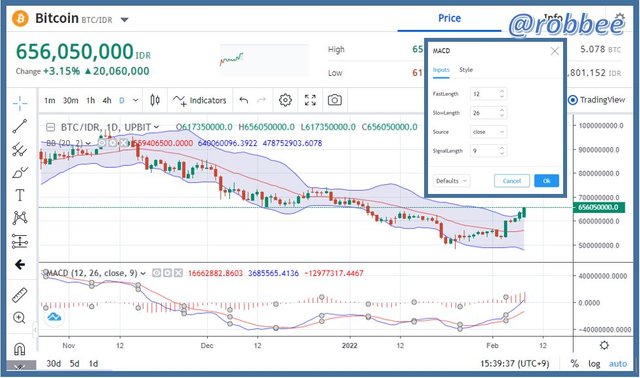Open the pitchfork drawing tools

pyautogui.click(x=19, y=150)
